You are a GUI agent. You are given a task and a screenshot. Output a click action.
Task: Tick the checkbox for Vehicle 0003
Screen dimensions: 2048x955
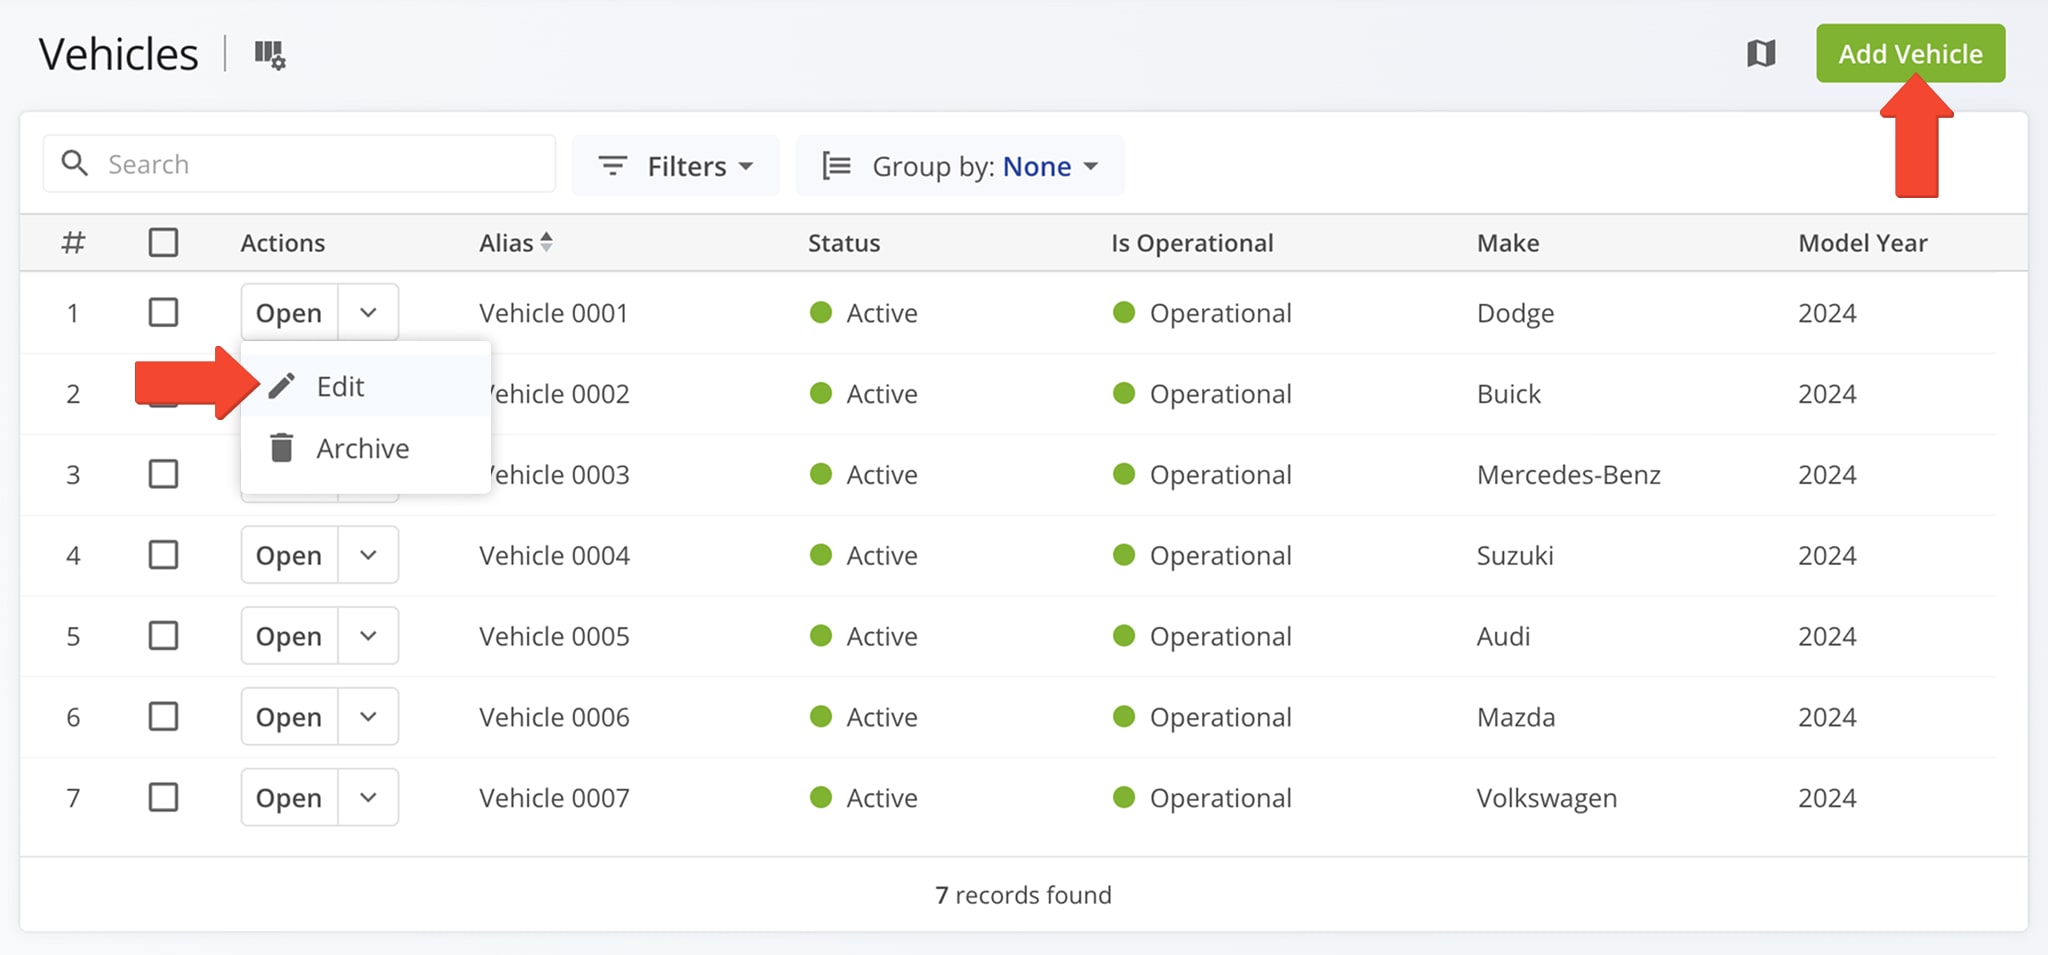point(163,473)
